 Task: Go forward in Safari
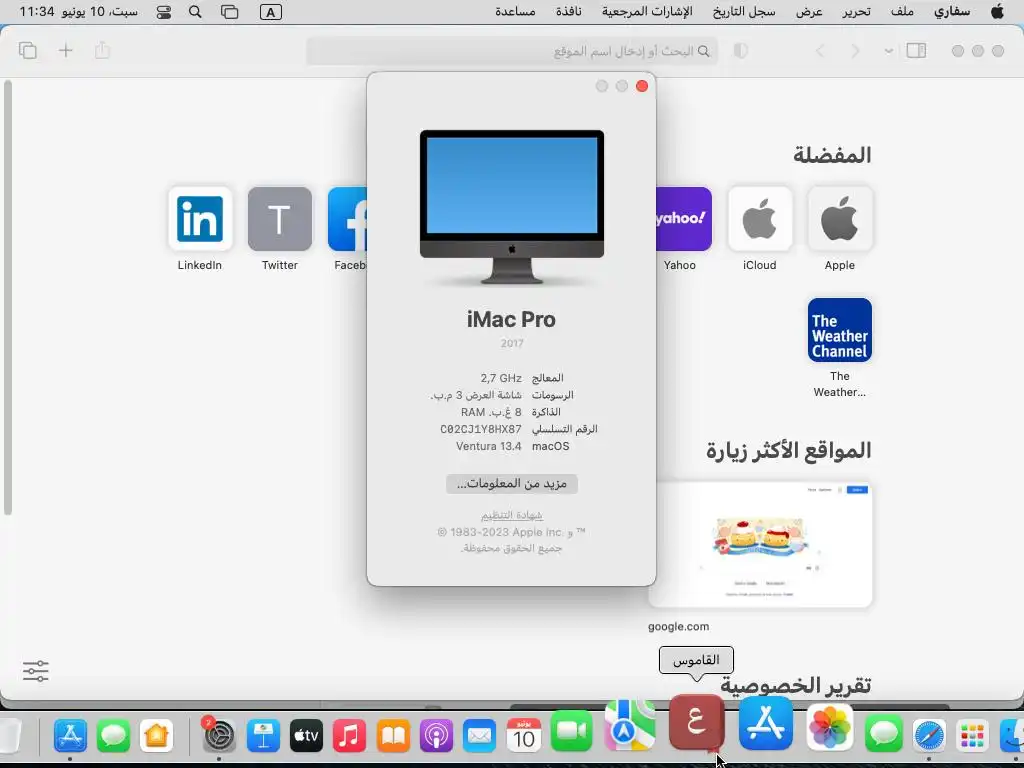click(855, 51)
